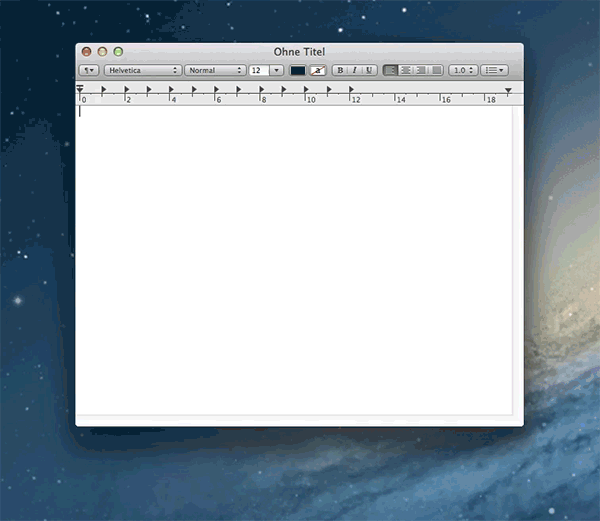This screenshot has height=521, width=600.
Task: Open the Normal typeface style dropdown
Action: 215,70
